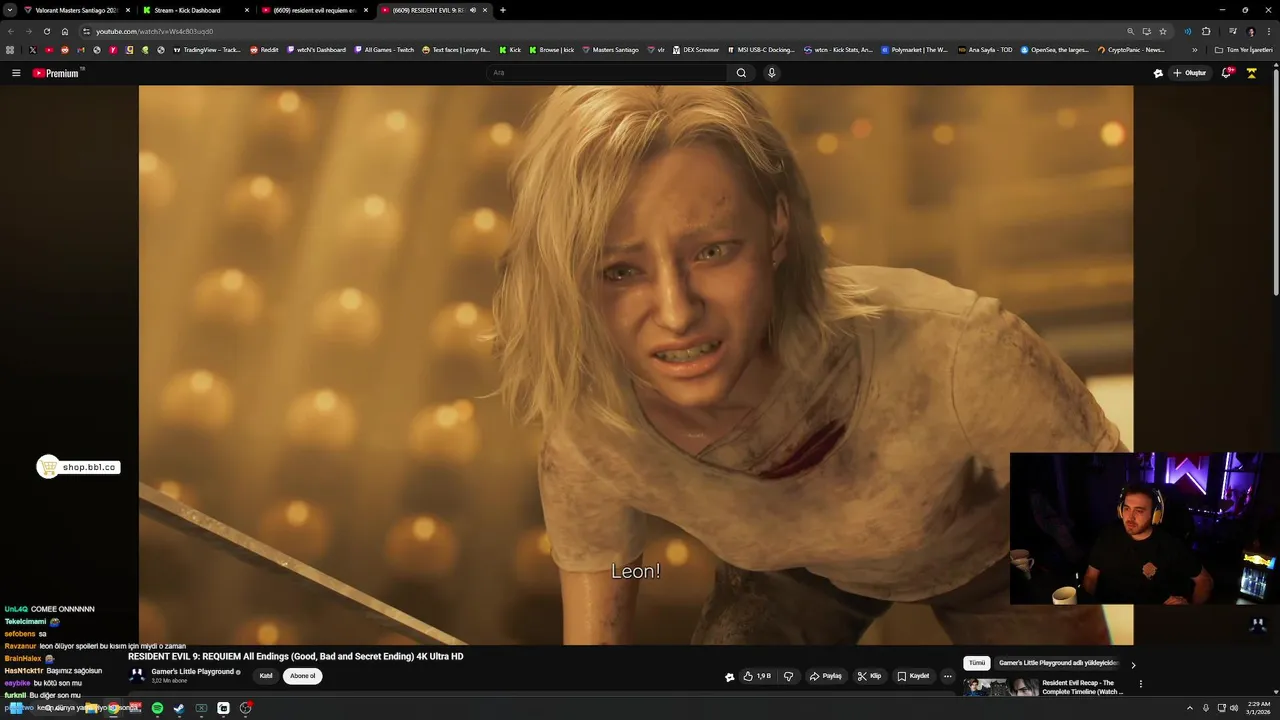Open the taskbar clock showing 2:29 AM
This screenshot has height=720, width=1280.
pyautogui.click(x=1257, y=708)
